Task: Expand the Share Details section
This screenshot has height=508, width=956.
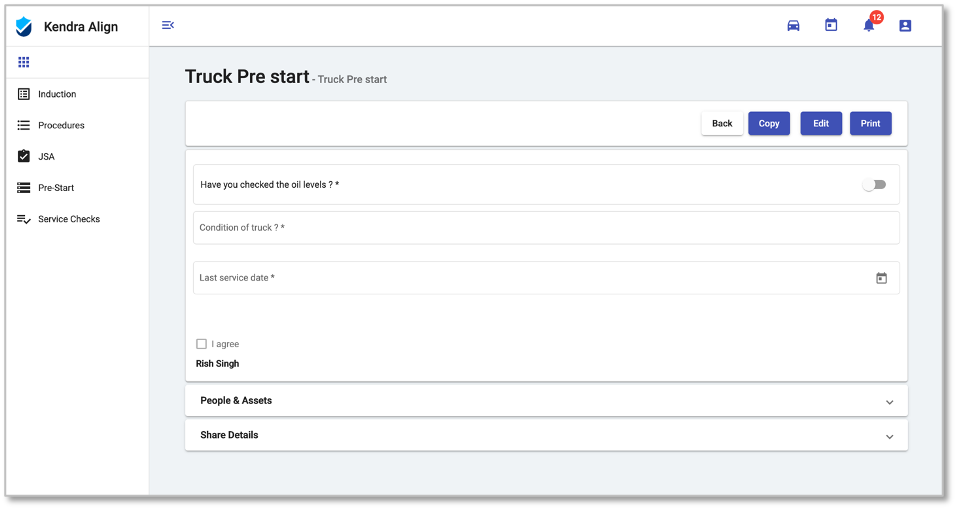Action: (546, 435)
